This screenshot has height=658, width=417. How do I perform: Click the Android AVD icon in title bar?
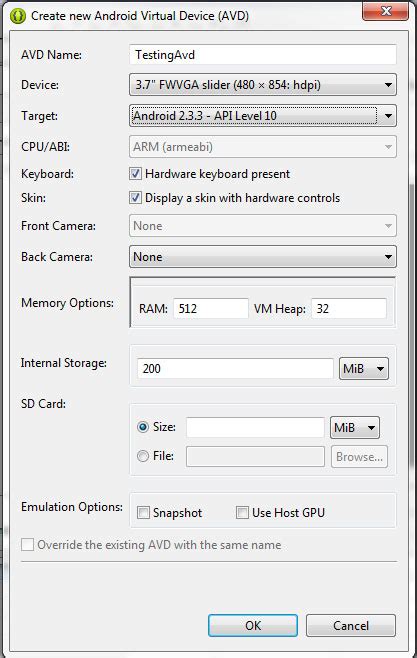(18, 16)
